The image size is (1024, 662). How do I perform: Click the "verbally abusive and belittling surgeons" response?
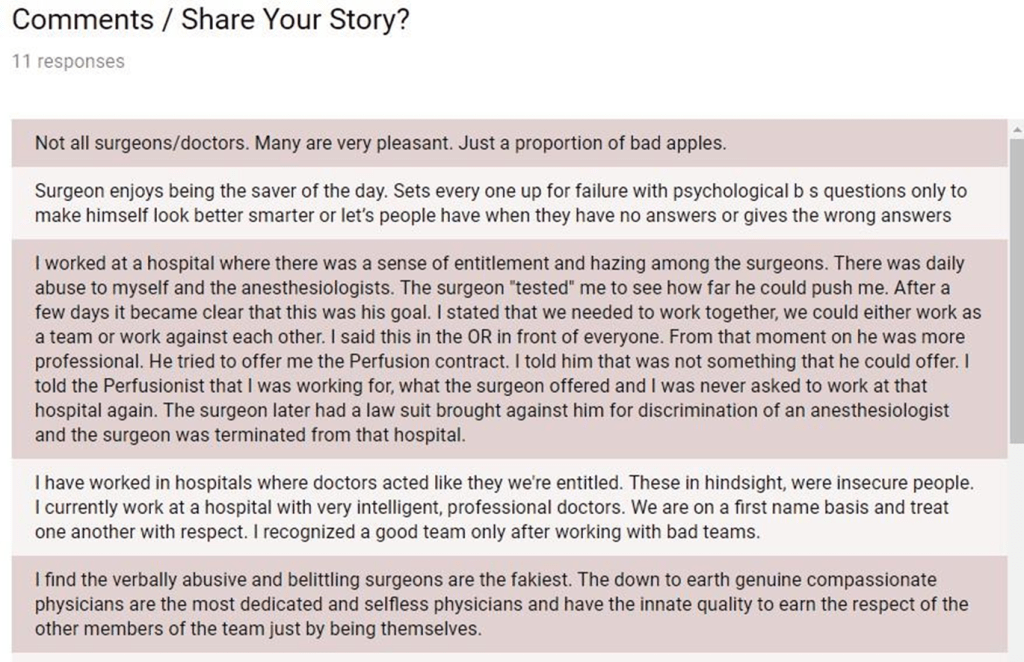pyautogui.click(x=500, y=605)
